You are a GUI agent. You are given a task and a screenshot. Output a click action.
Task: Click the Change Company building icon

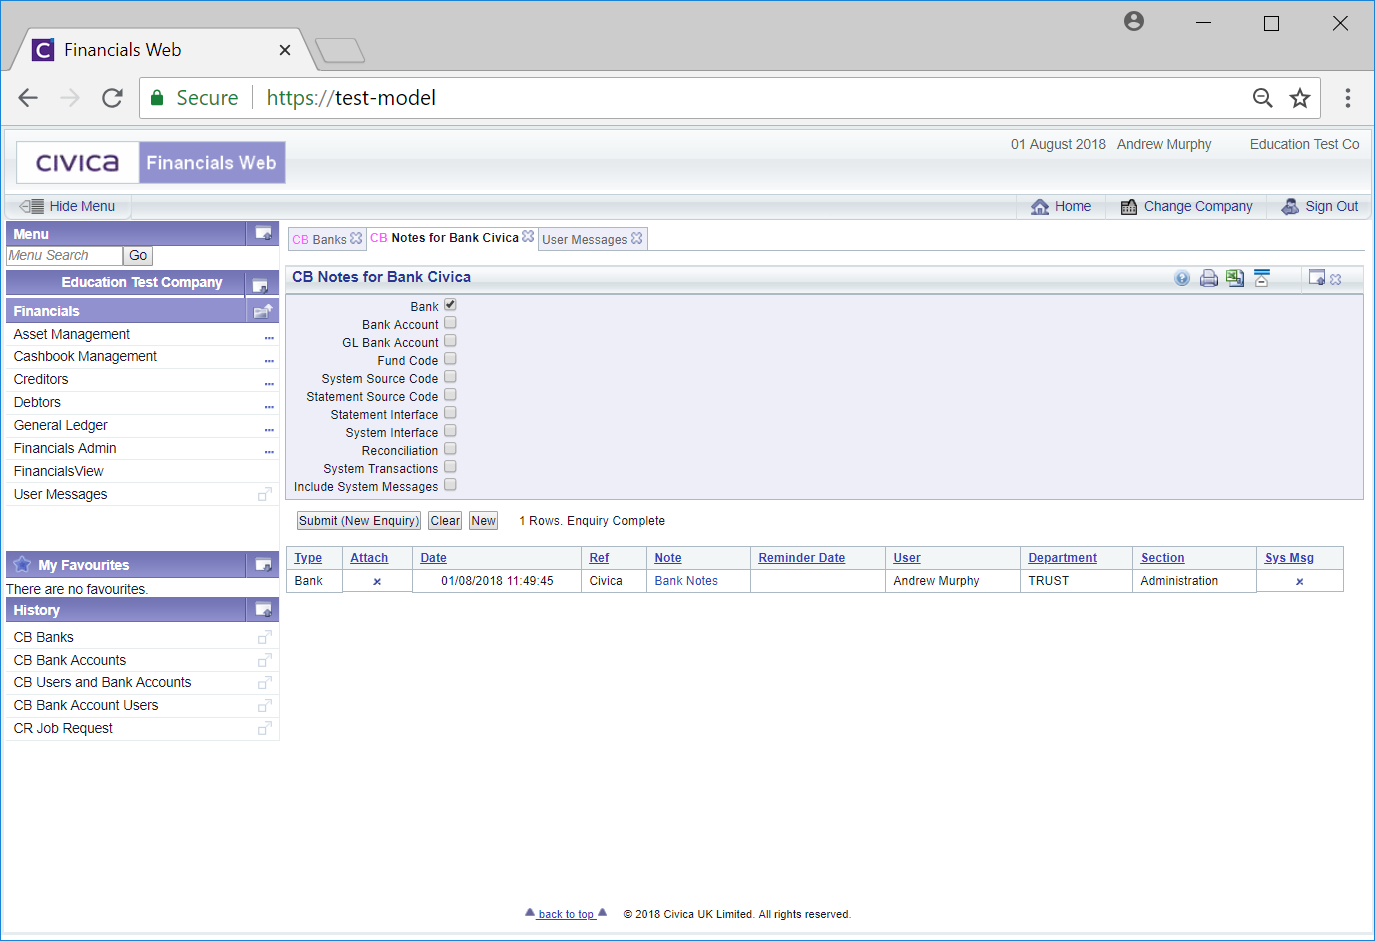[x=1129, y=207]
